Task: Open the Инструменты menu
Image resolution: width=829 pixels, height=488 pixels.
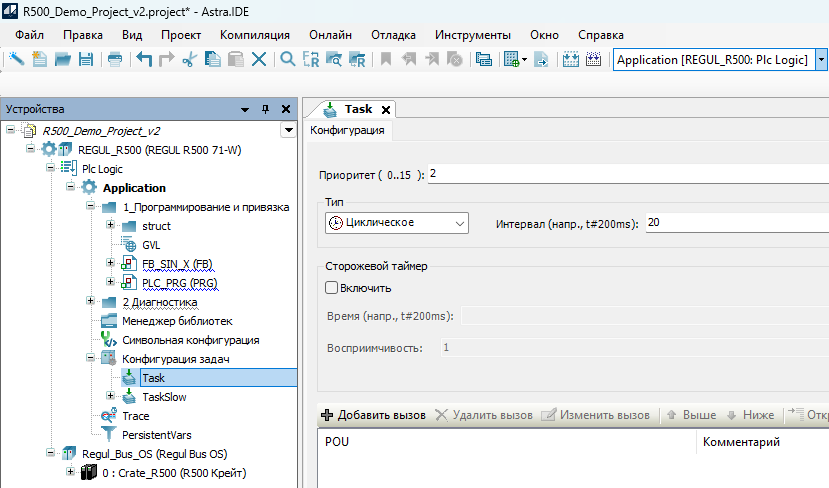Action: click(x=473, y=35)
